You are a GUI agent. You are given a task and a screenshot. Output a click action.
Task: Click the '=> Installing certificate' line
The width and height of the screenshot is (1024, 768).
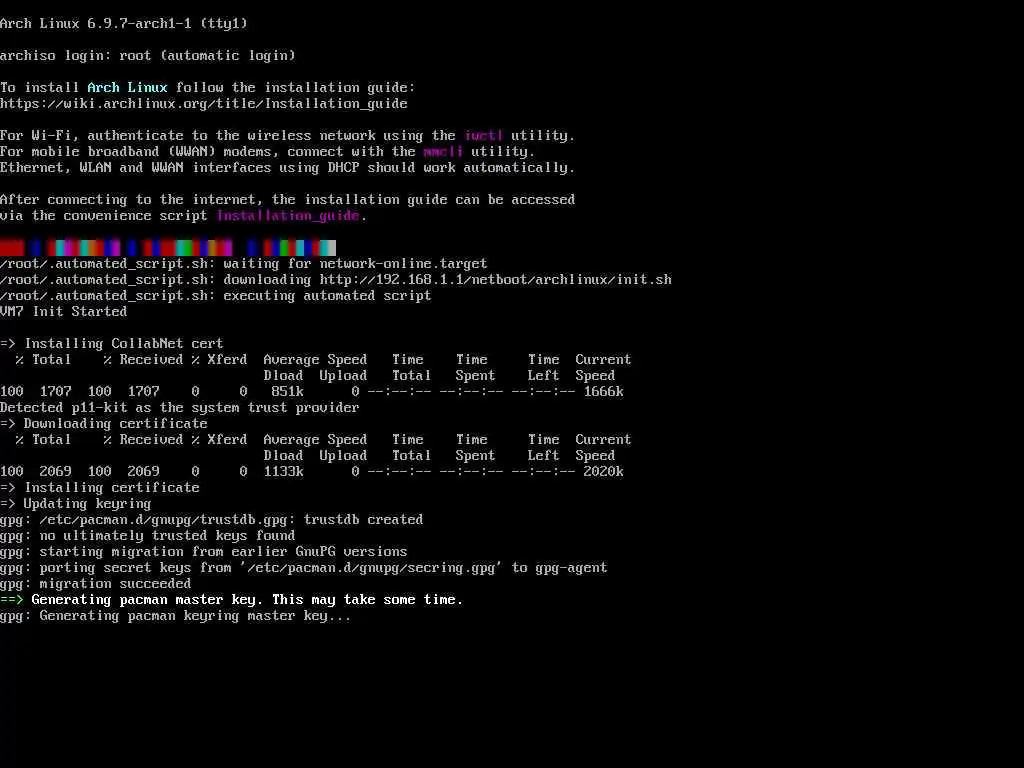100,487
